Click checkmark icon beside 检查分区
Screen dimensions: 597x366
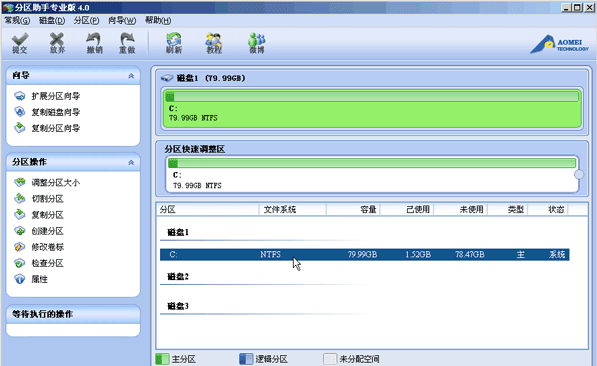tap(19, 263)
